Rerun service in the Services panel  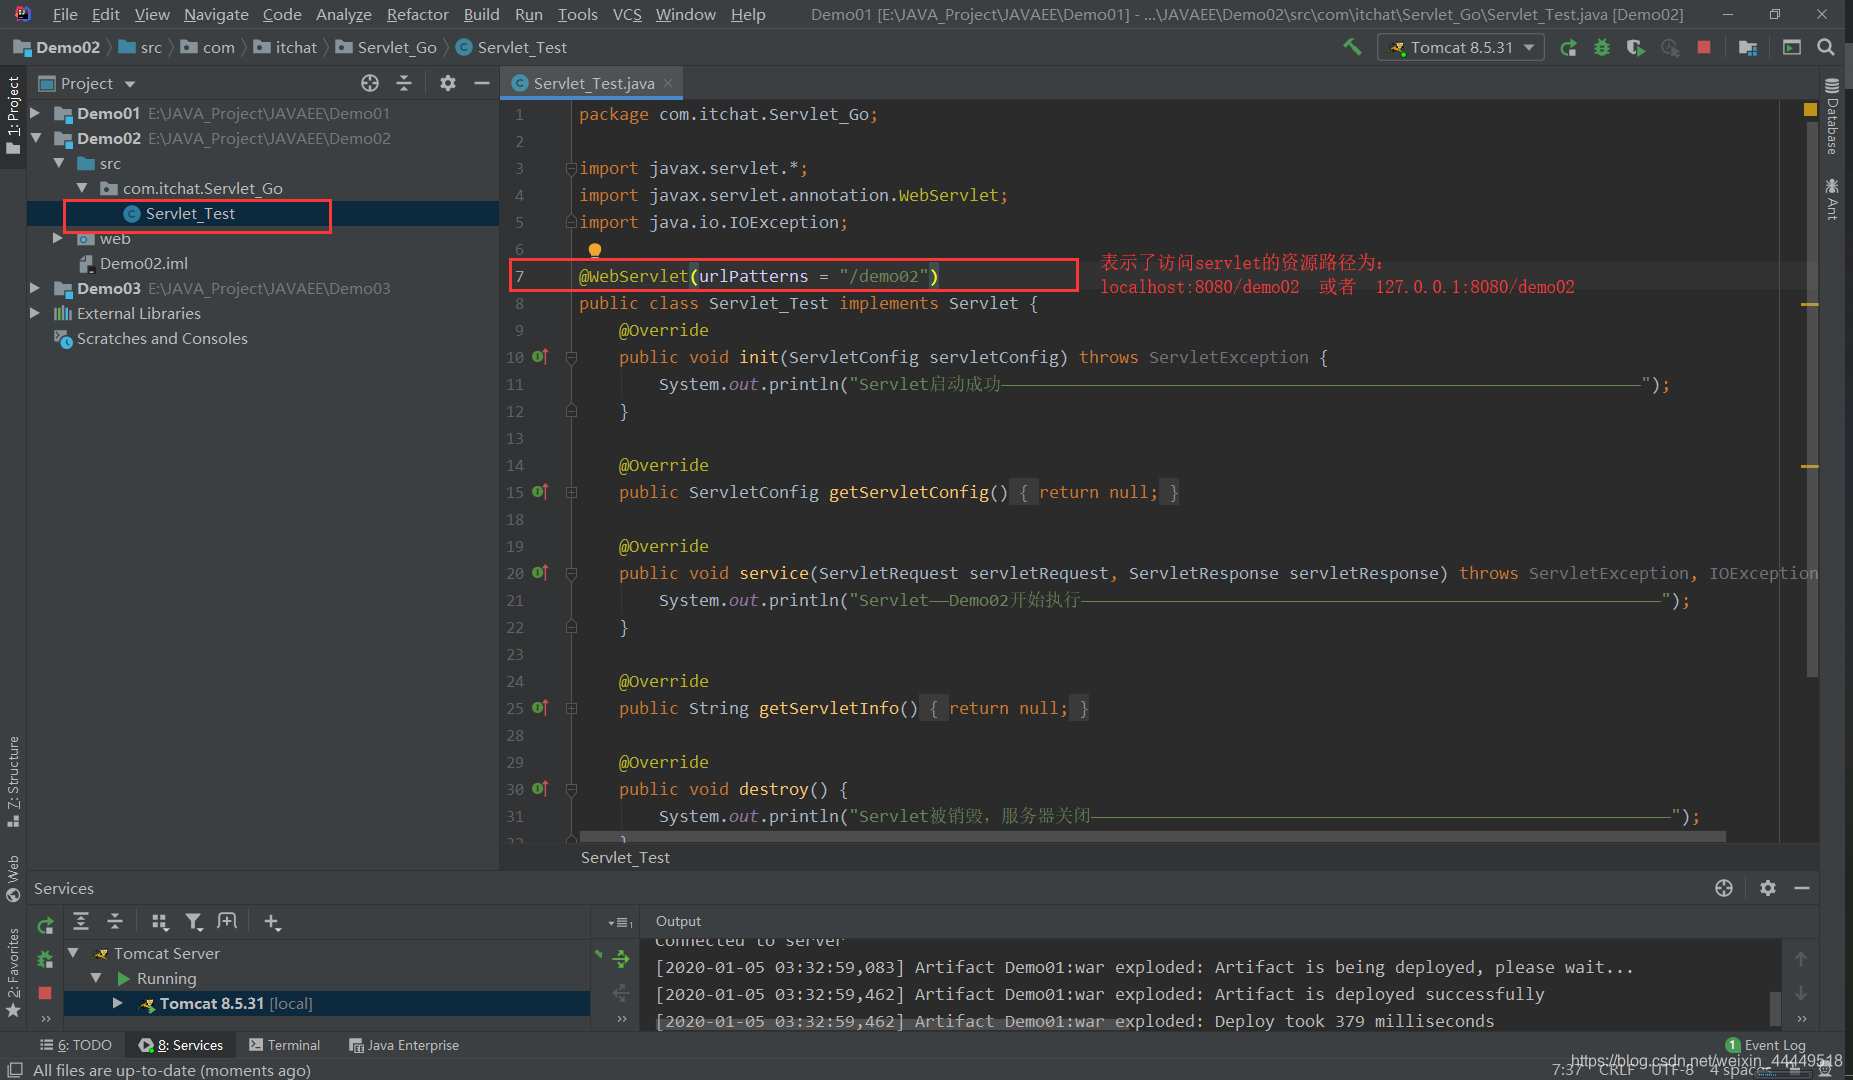(x=45, y=926)
